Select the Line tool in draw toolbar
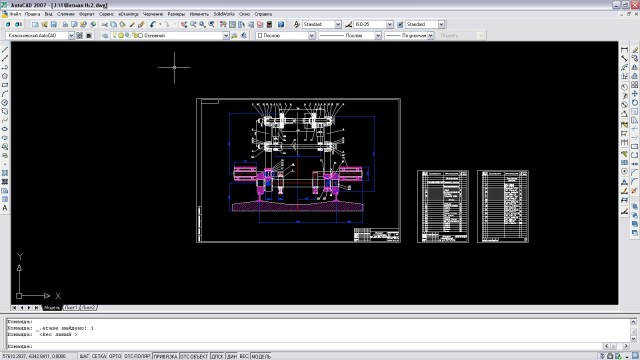Screen dimensions: 640x360 pyautogui.click(x=5, y=50)
